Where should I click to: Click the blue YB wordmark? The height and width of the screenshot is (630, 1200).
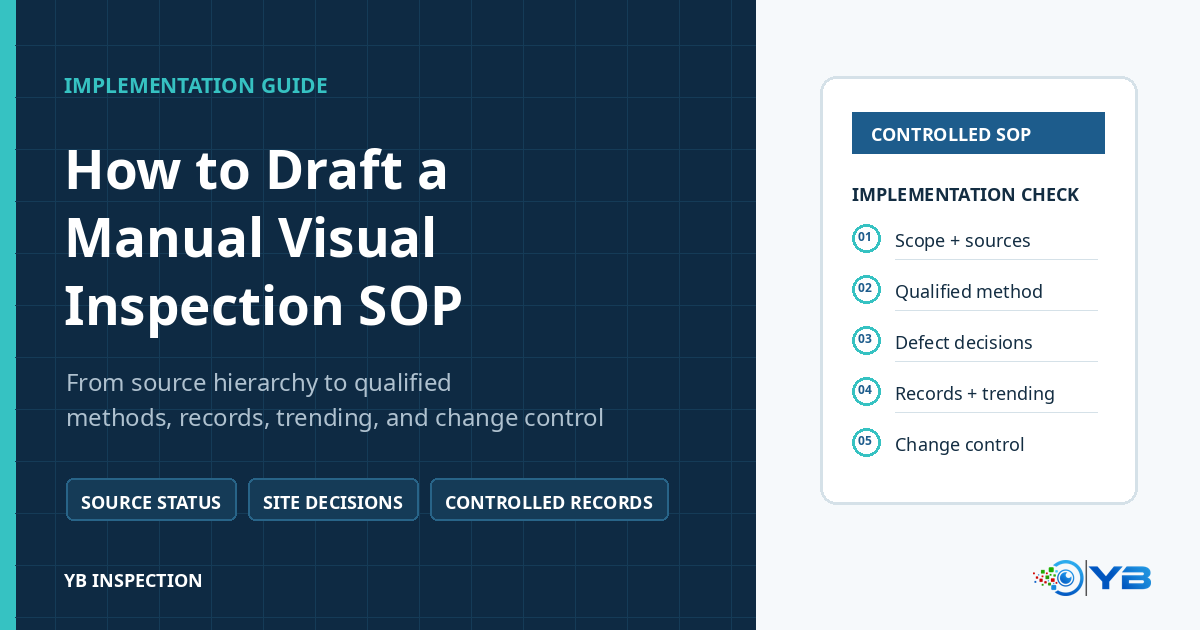1120,578
